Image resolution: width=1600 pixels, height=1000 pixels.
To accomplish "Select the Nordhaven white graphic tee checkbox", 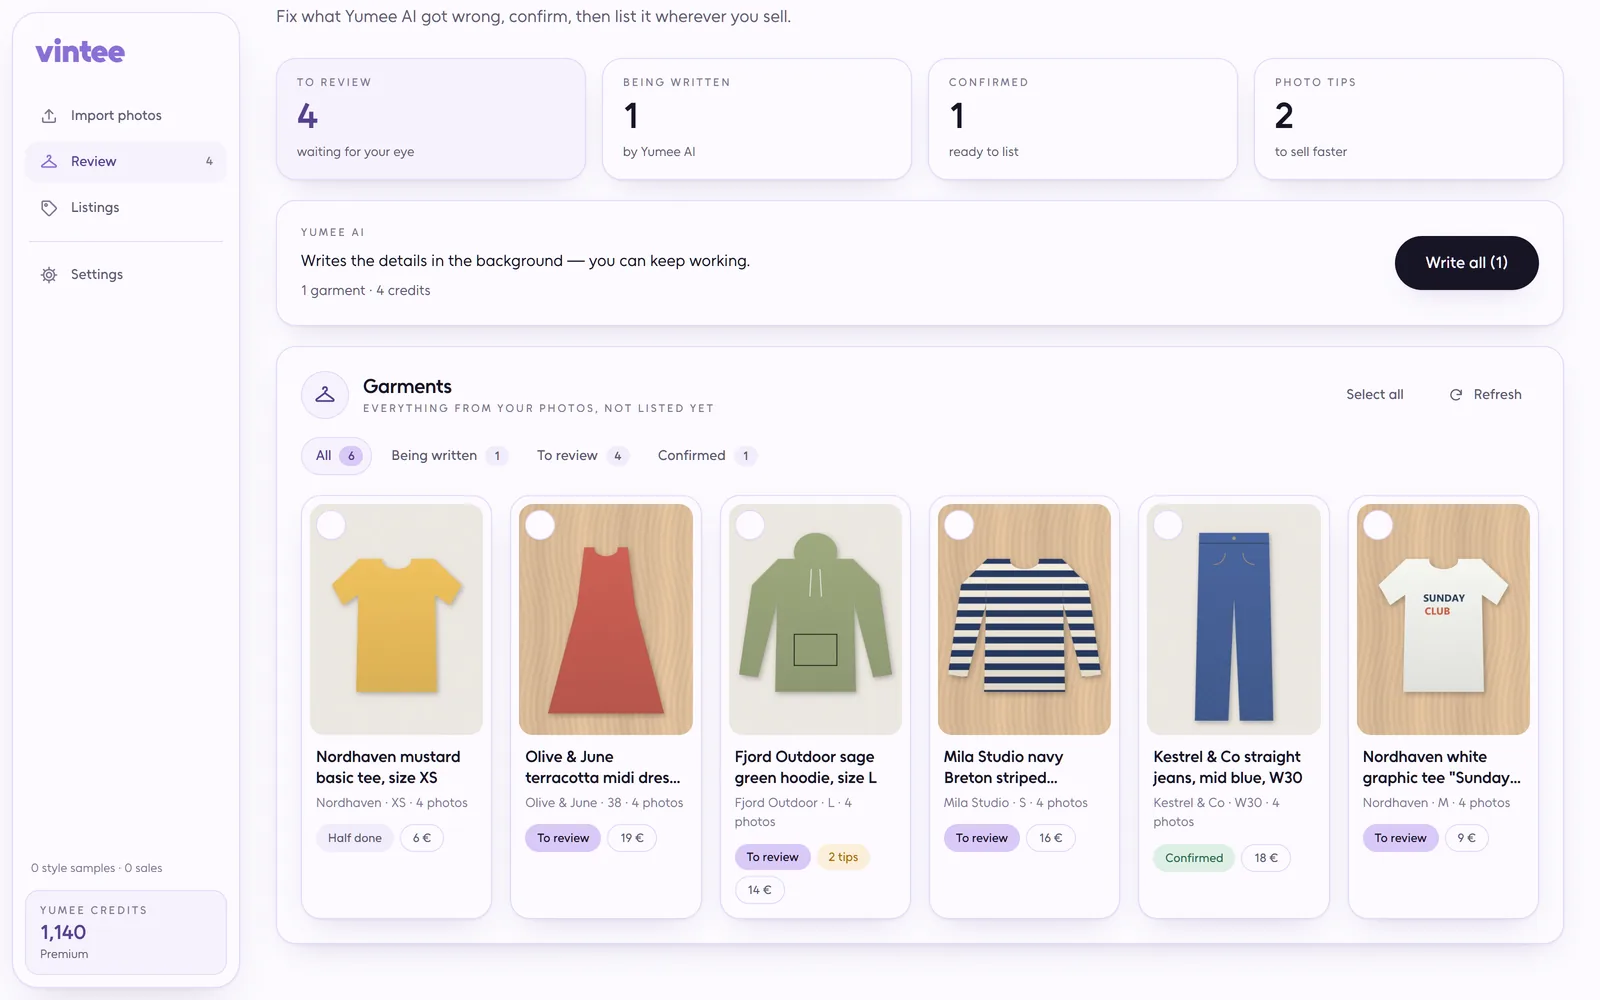I will click(x=1378, y=525).
